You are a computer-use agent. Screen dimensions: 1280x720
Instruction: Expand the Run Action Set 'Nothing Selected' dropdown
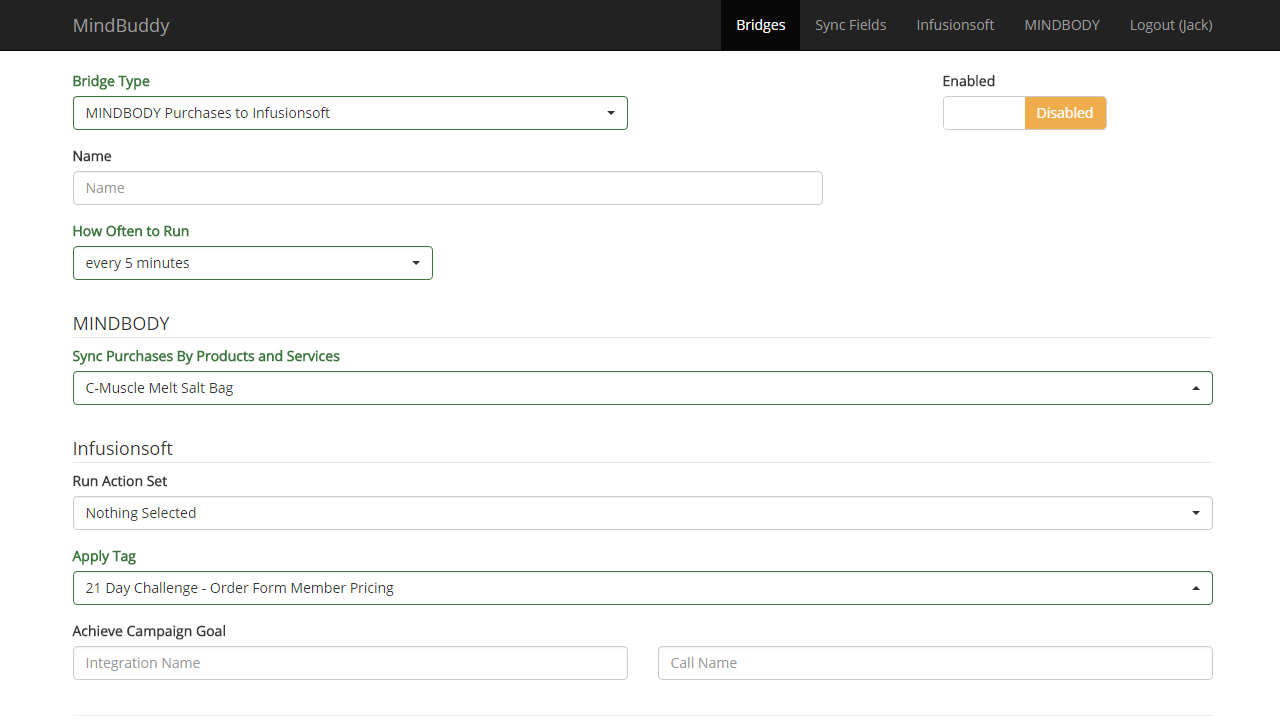pyautogui.click(x=642, y=513)
